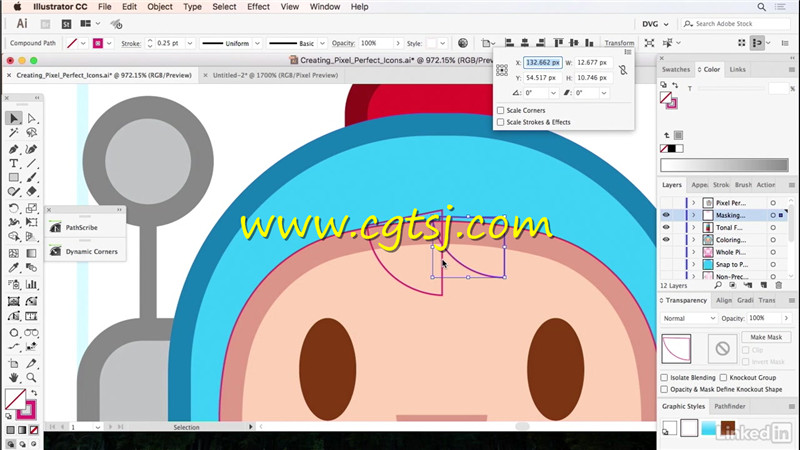Viewport: 800px width, 450px height.
Task: Click the Opacity label in control bar
Action: pyautogui.click(x=343, y=43)
